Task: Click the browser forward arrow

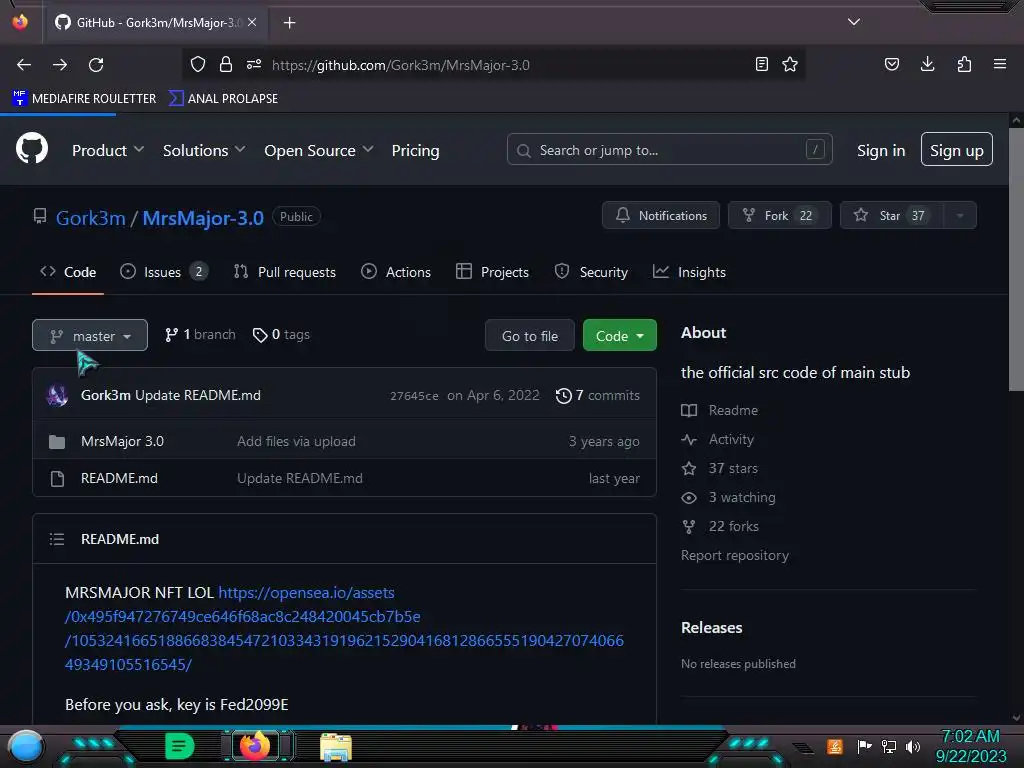Action: pos(60,65)
